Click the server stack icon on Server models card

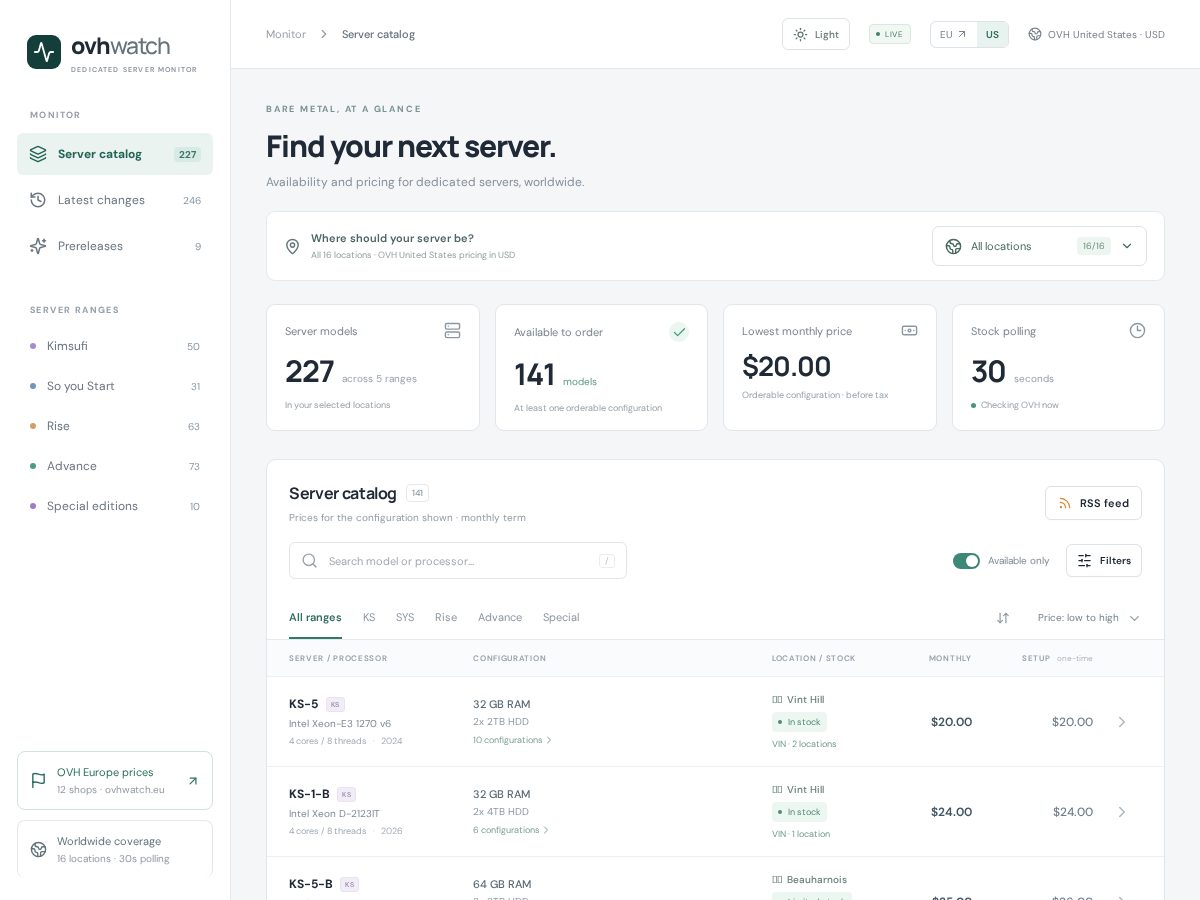tap(452, 331)
